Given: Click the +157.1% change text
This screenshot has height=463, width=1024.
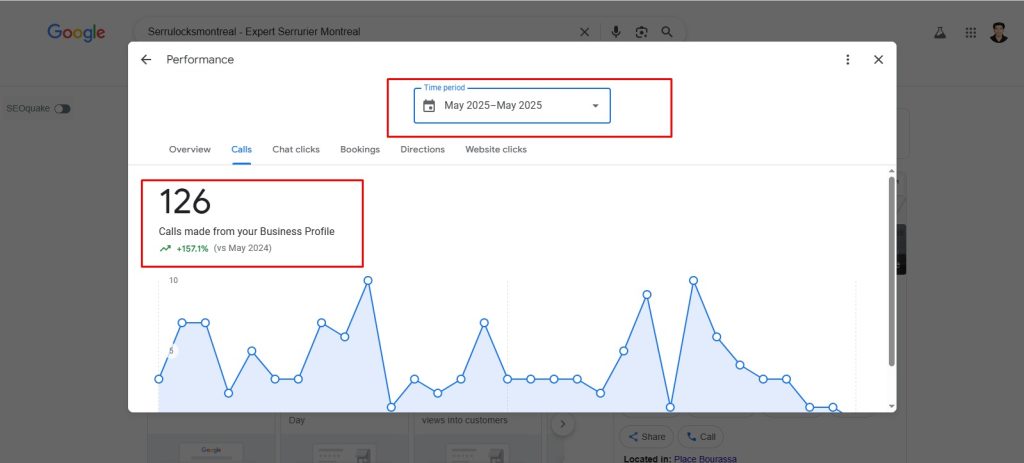Looking at the screenshot, I should click(192, 249).
